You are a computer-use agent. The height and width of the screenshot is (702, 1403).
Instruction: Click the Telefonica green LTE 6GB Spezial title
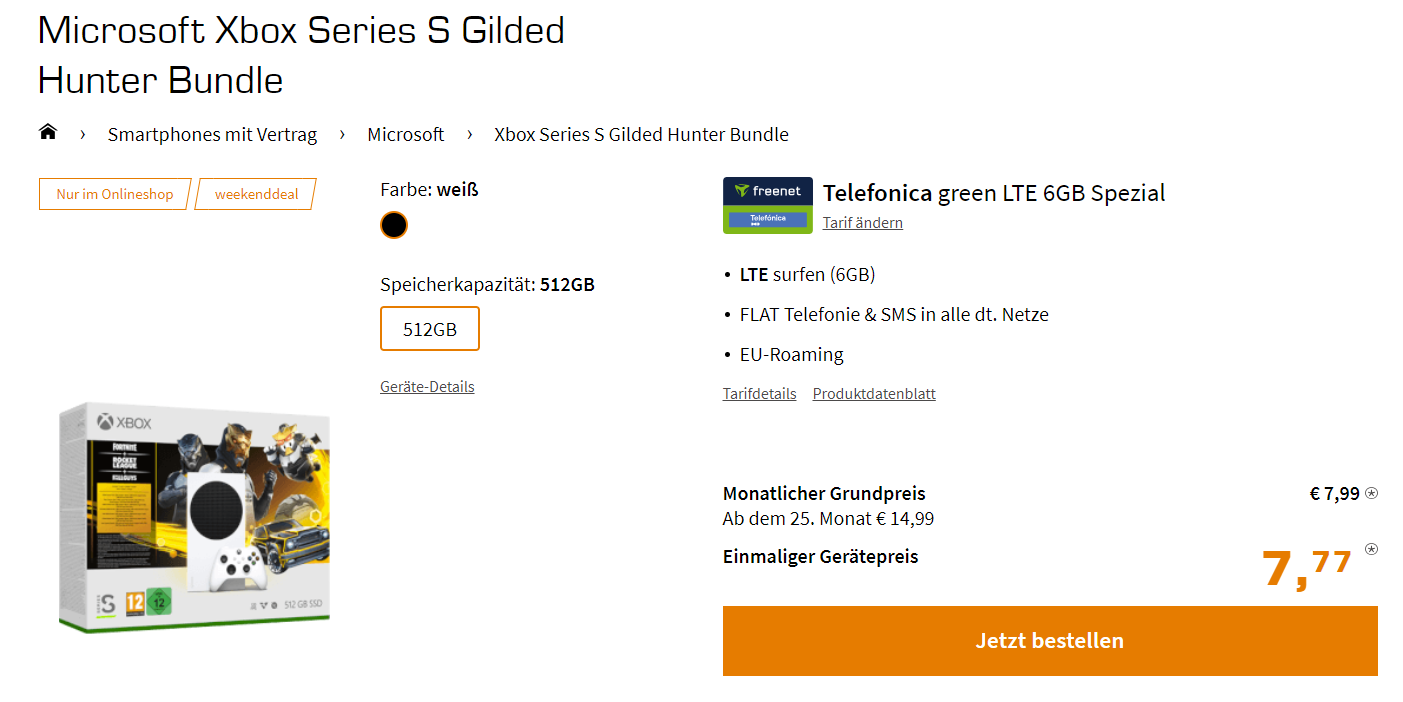click(994, 193)
